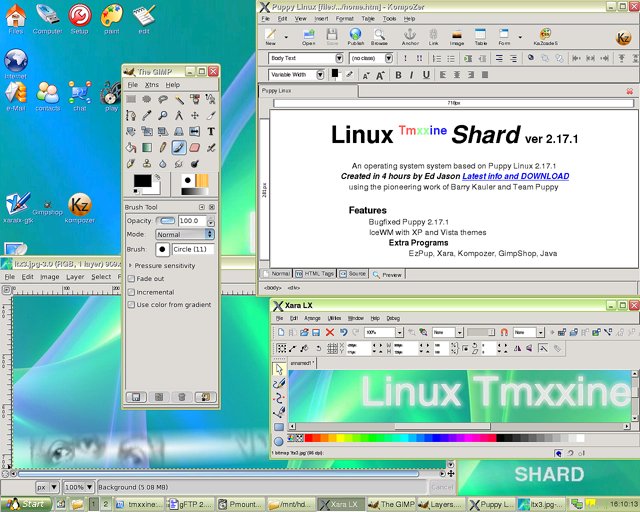Expand the Pressure sensitivity section
This screenshot has width=640, height=512.
131,266
